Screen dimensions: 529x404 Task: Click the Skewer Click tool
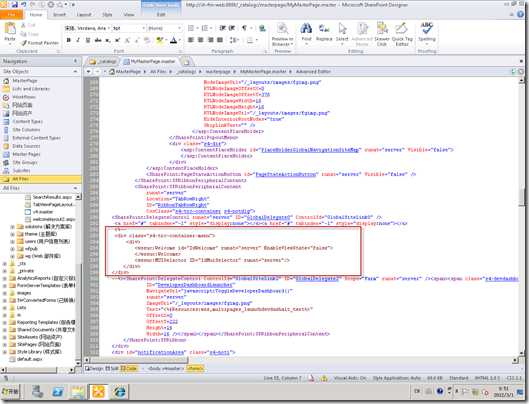(x=382, y=34)
